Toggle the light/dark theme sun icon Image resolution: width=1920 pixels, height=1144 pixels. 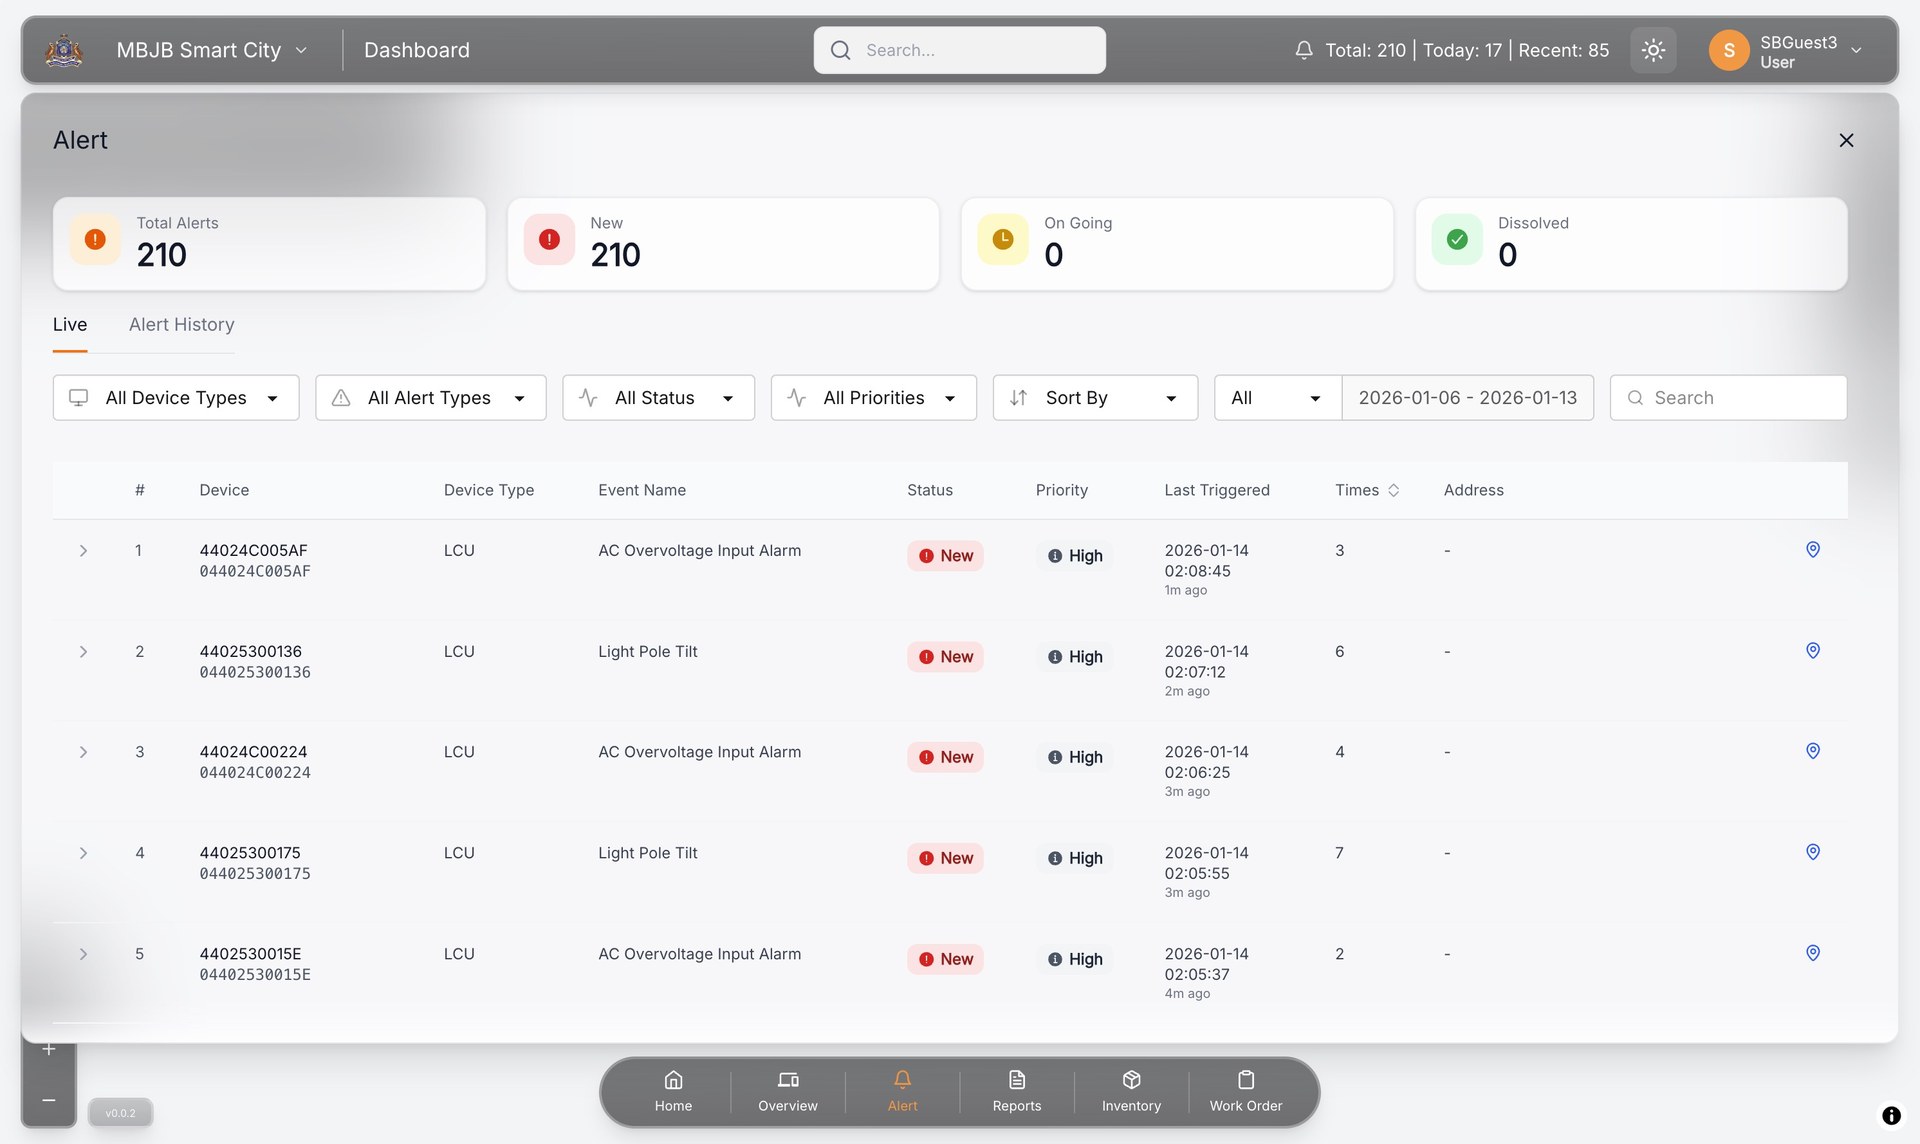pyautogui.click(x=1653, y=50)
